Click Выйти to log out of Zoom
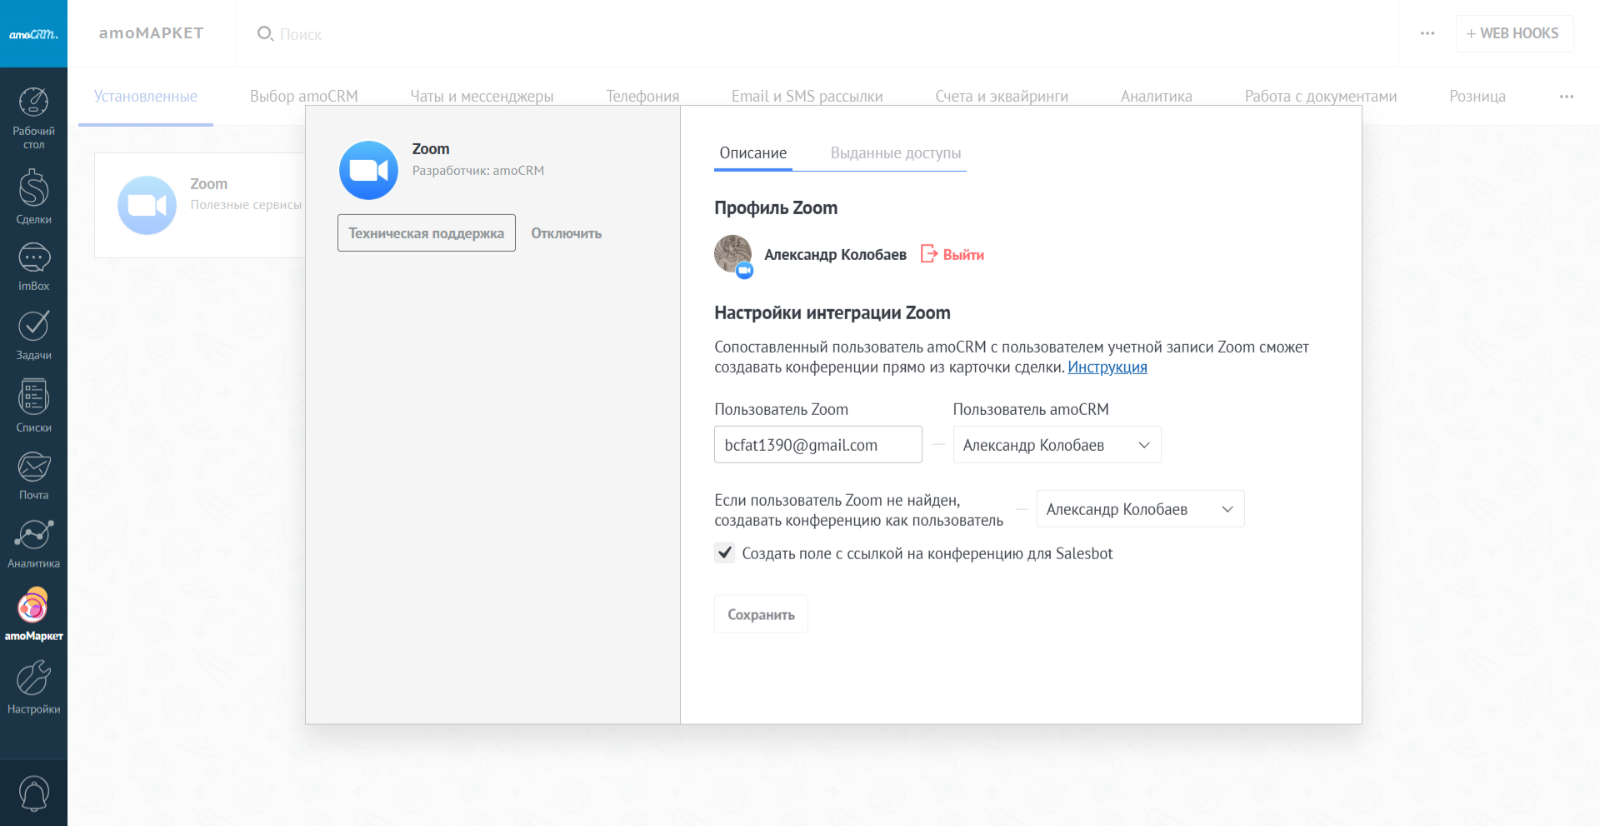Screen dimensions: 1600x826 962,255
